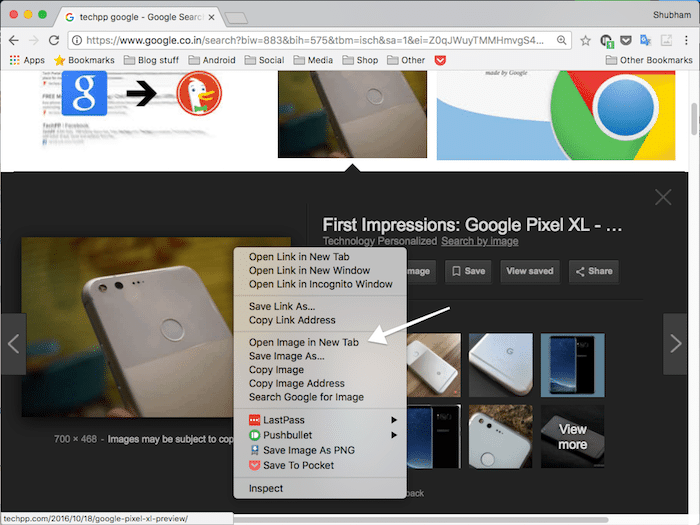The image size is (700, 525).
Task: Choose Open Link in Incognito Window
Action: 320,284
